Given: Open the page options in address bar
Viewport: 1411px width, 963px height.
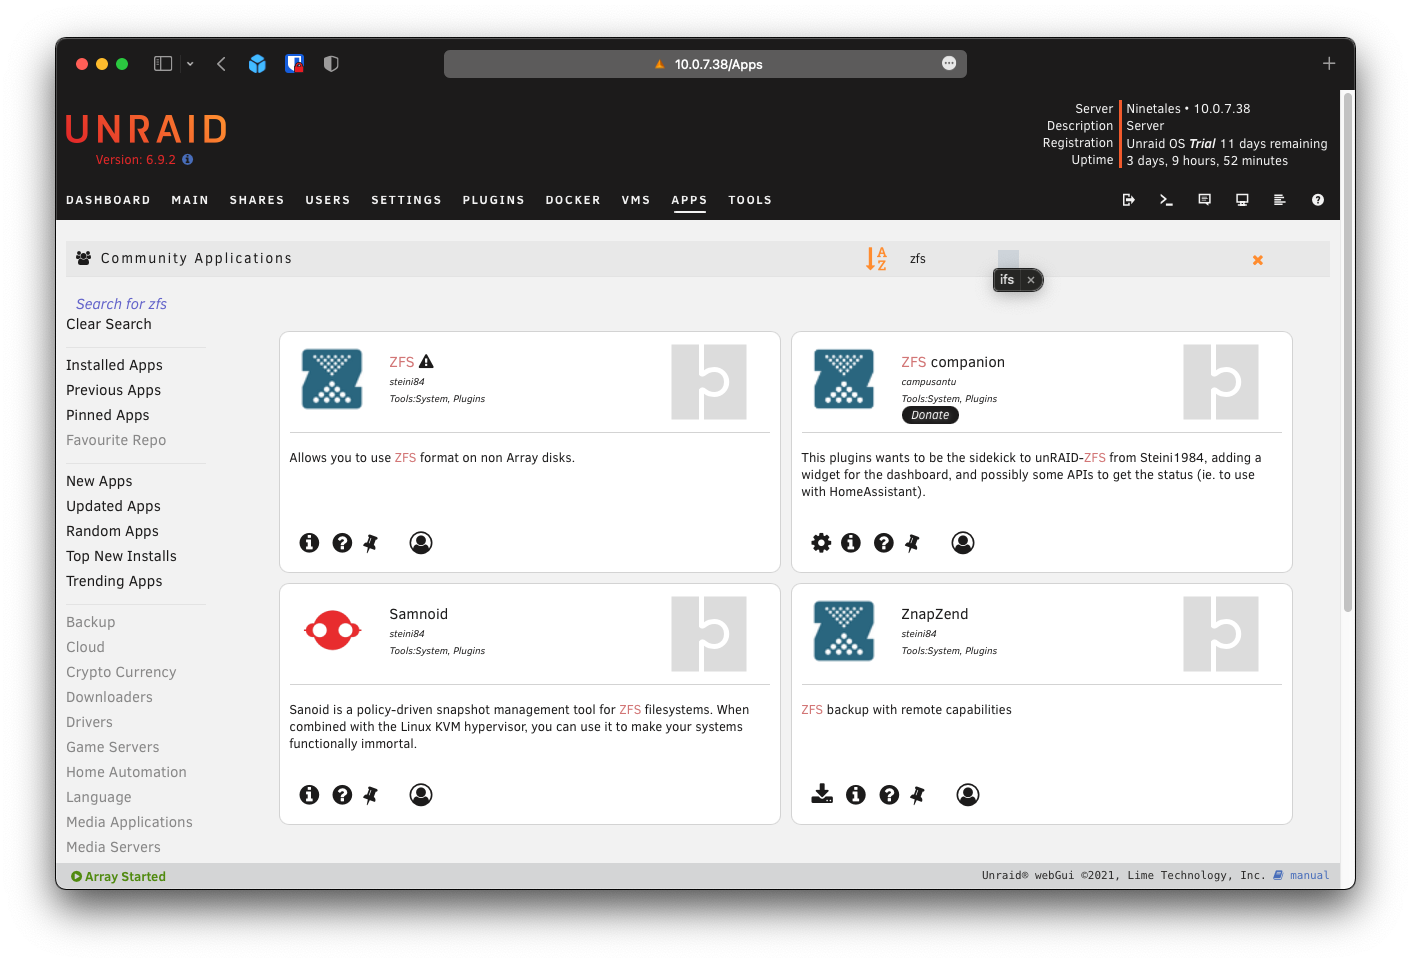Looking at the screenshot, I should coord(948,64).
